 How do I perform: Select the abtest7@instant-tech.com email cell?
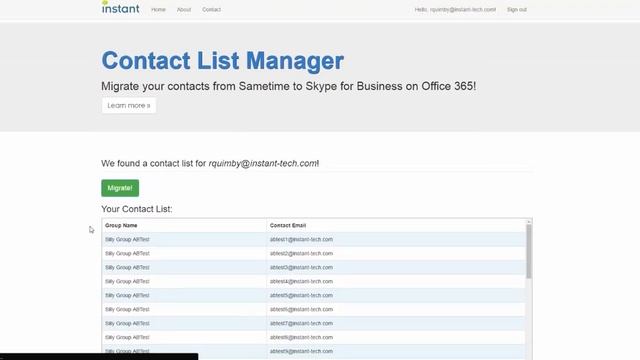(396, 323)
